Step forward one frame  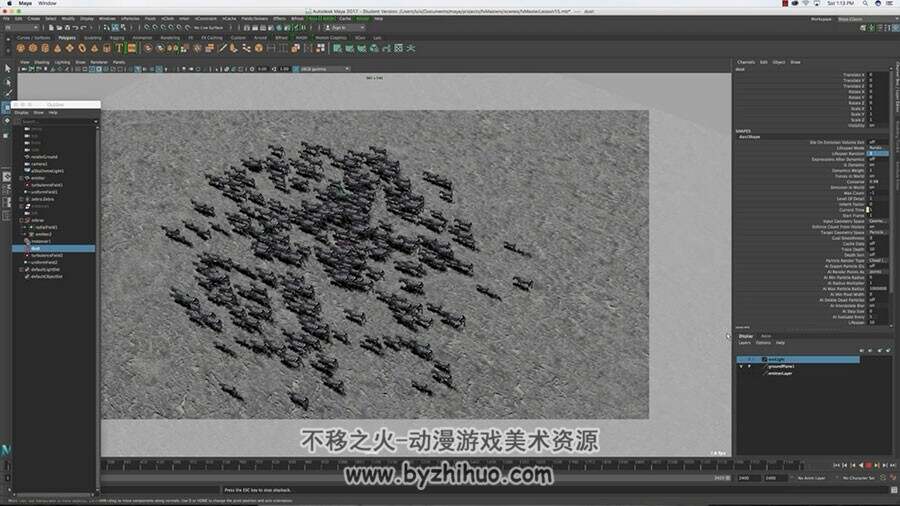pyautogui.click(x=877, y=465)
